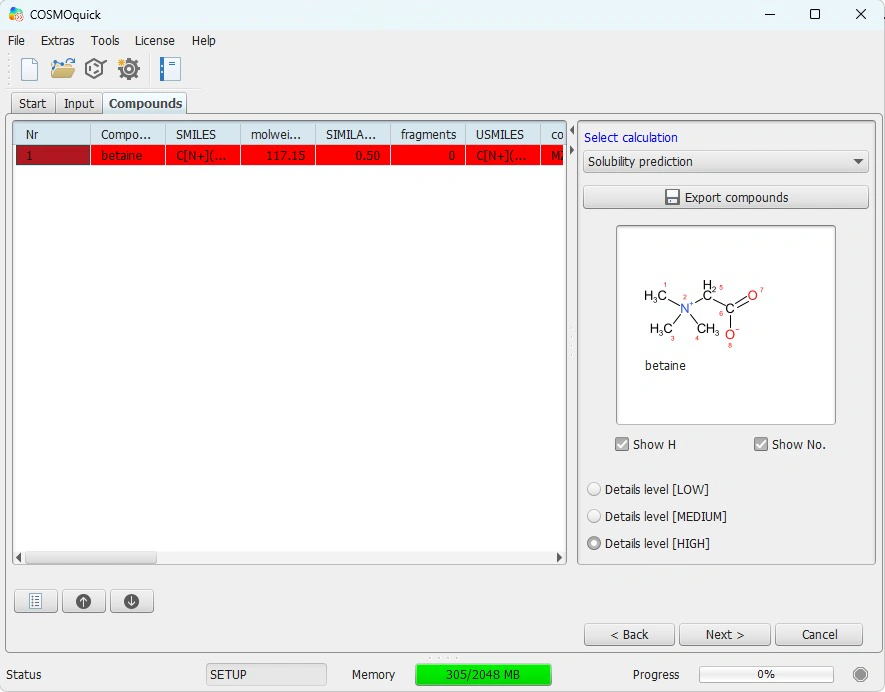Move compound down with down-arrow button
885x692 pixels.
pos(132,601)
